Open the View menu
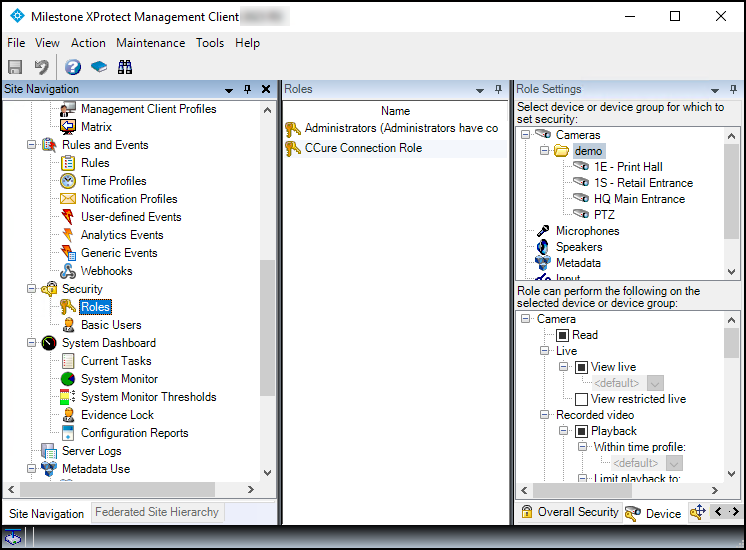 click(47, 43)
